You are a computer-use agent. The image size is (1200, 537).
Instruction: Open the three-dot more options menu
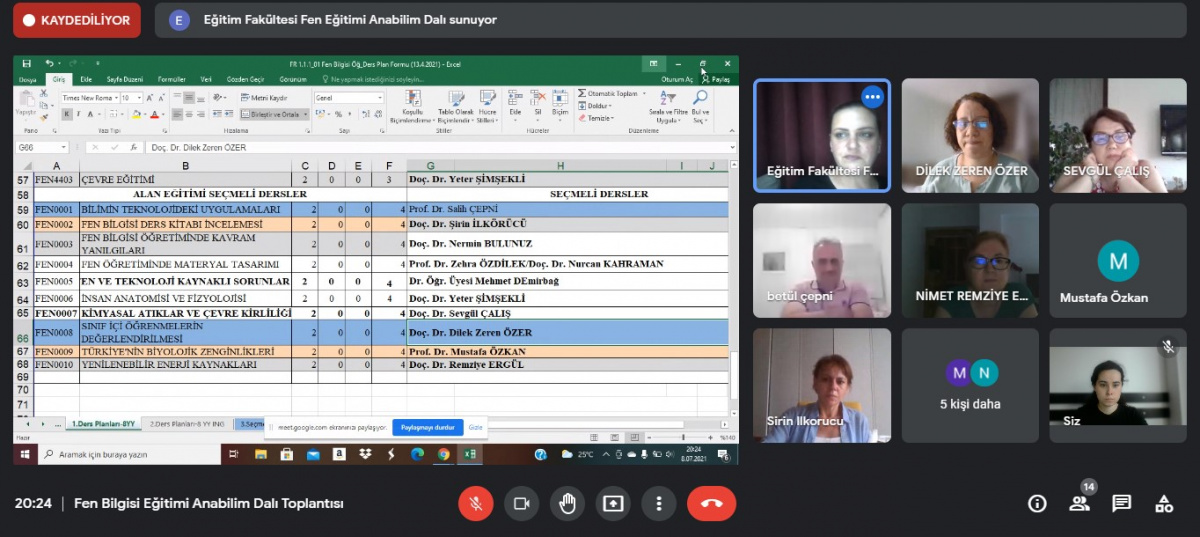click(658, 503)
